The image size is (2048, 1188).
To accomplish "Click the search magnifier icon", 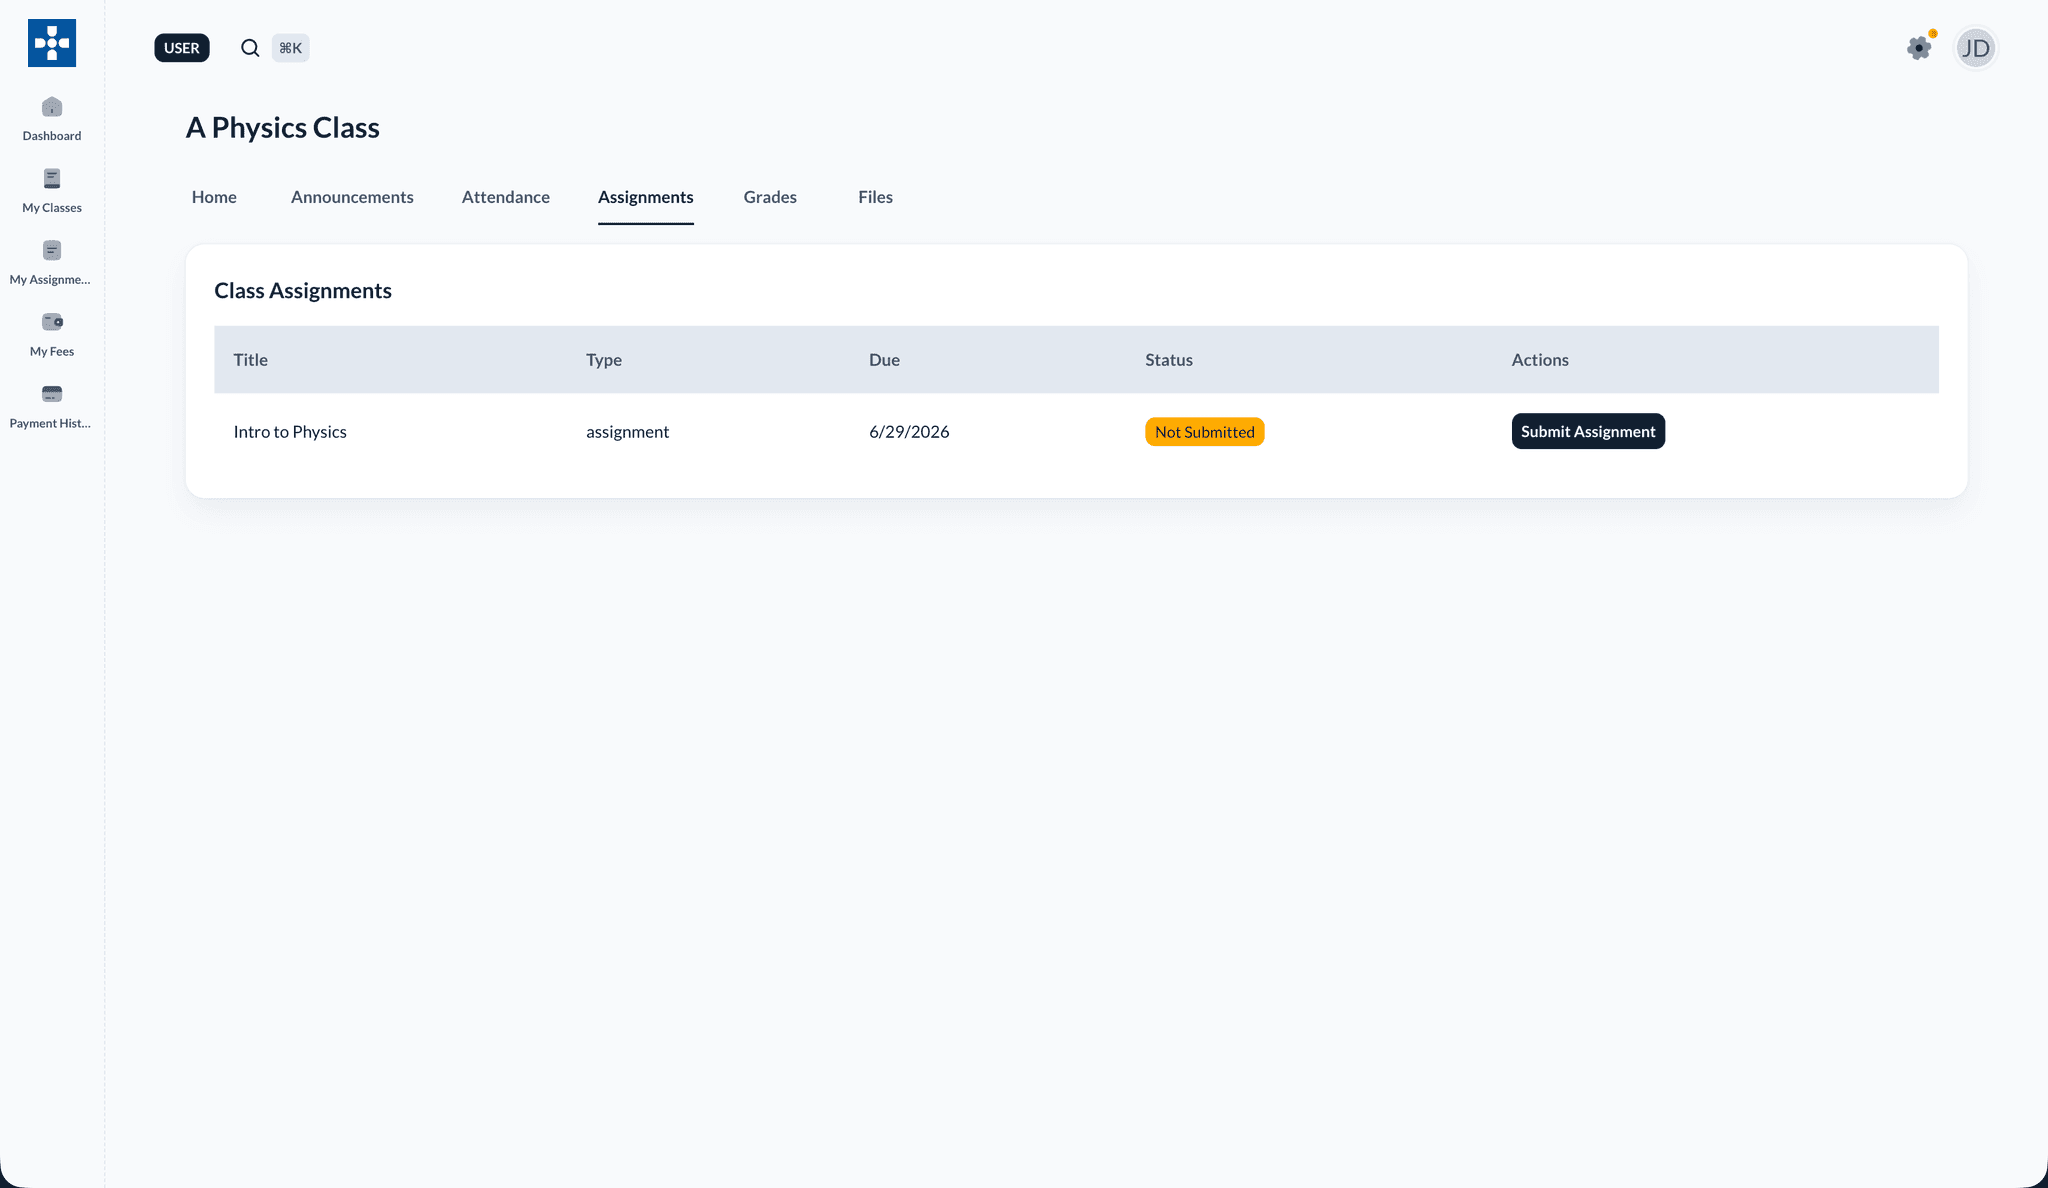I will (250, 48).
